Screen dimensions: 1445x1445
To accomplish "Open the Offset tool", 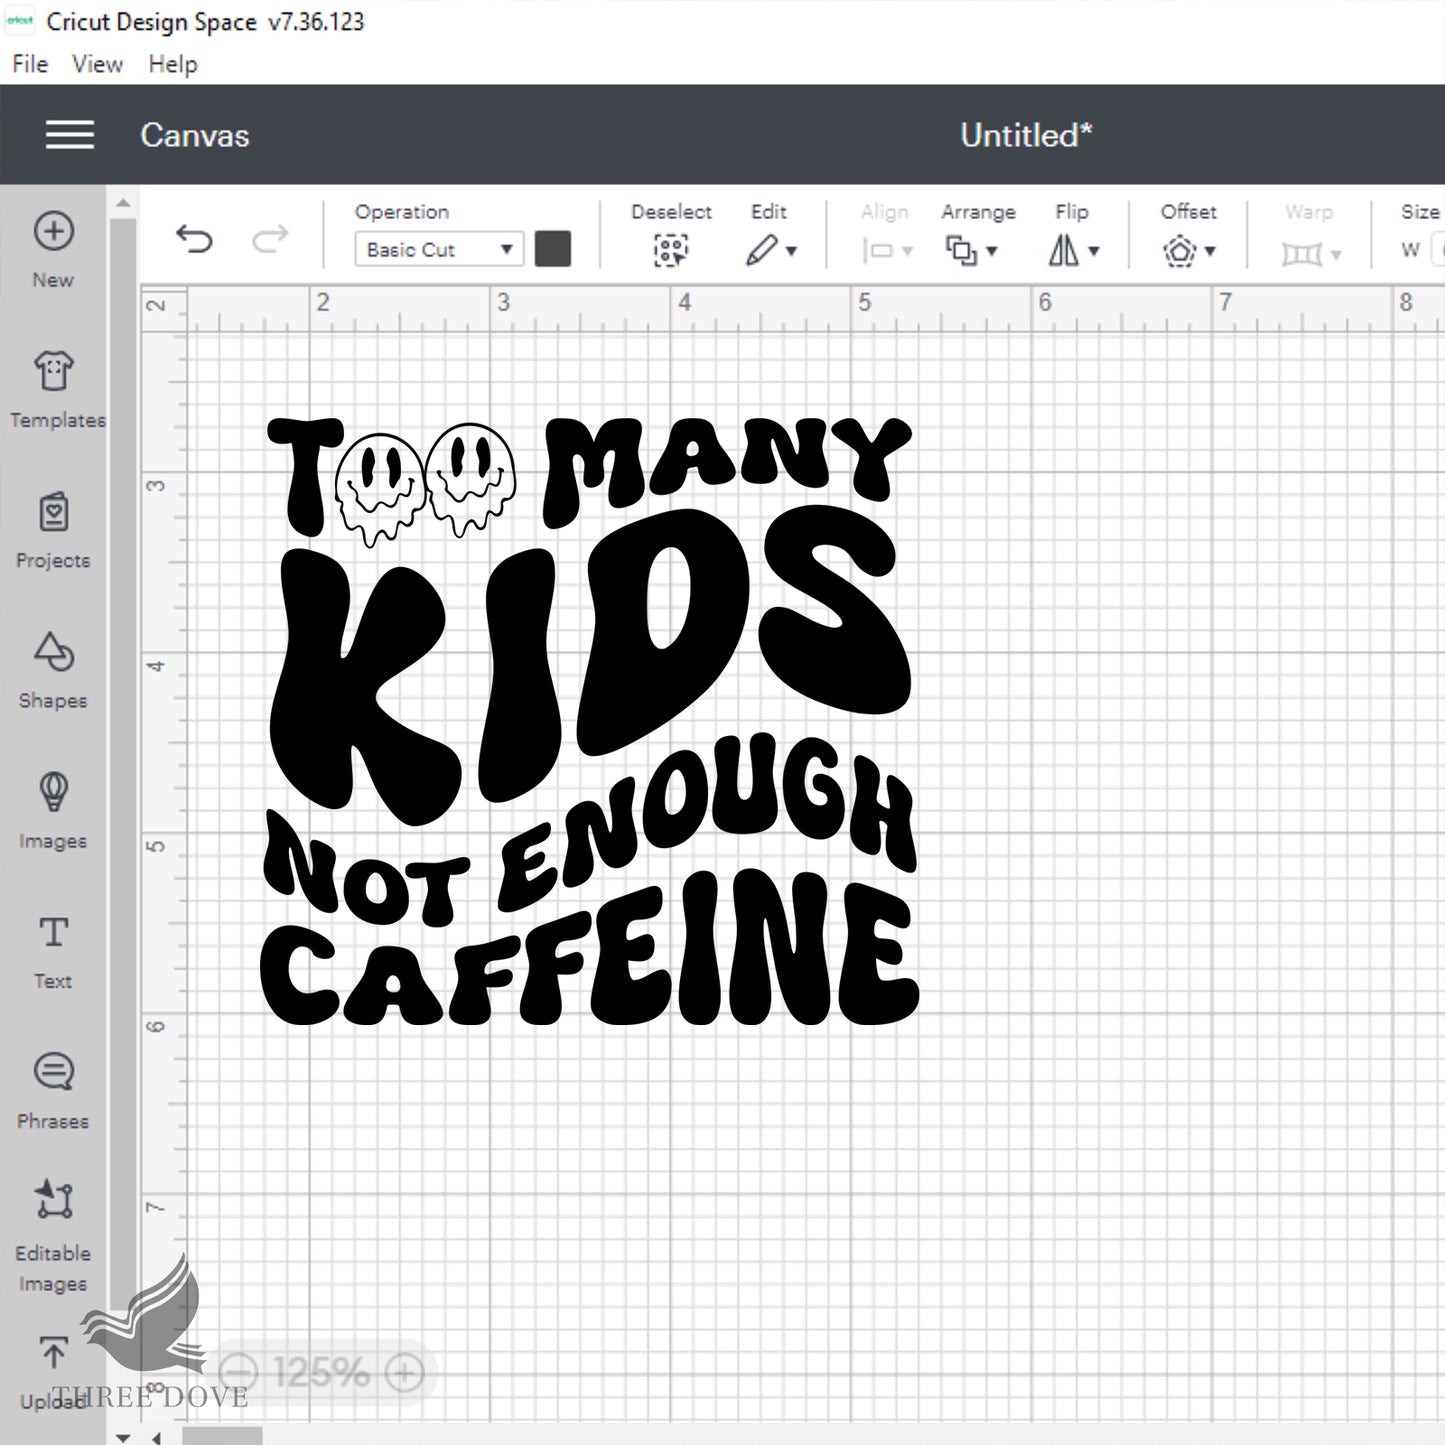I will 1189,250.
